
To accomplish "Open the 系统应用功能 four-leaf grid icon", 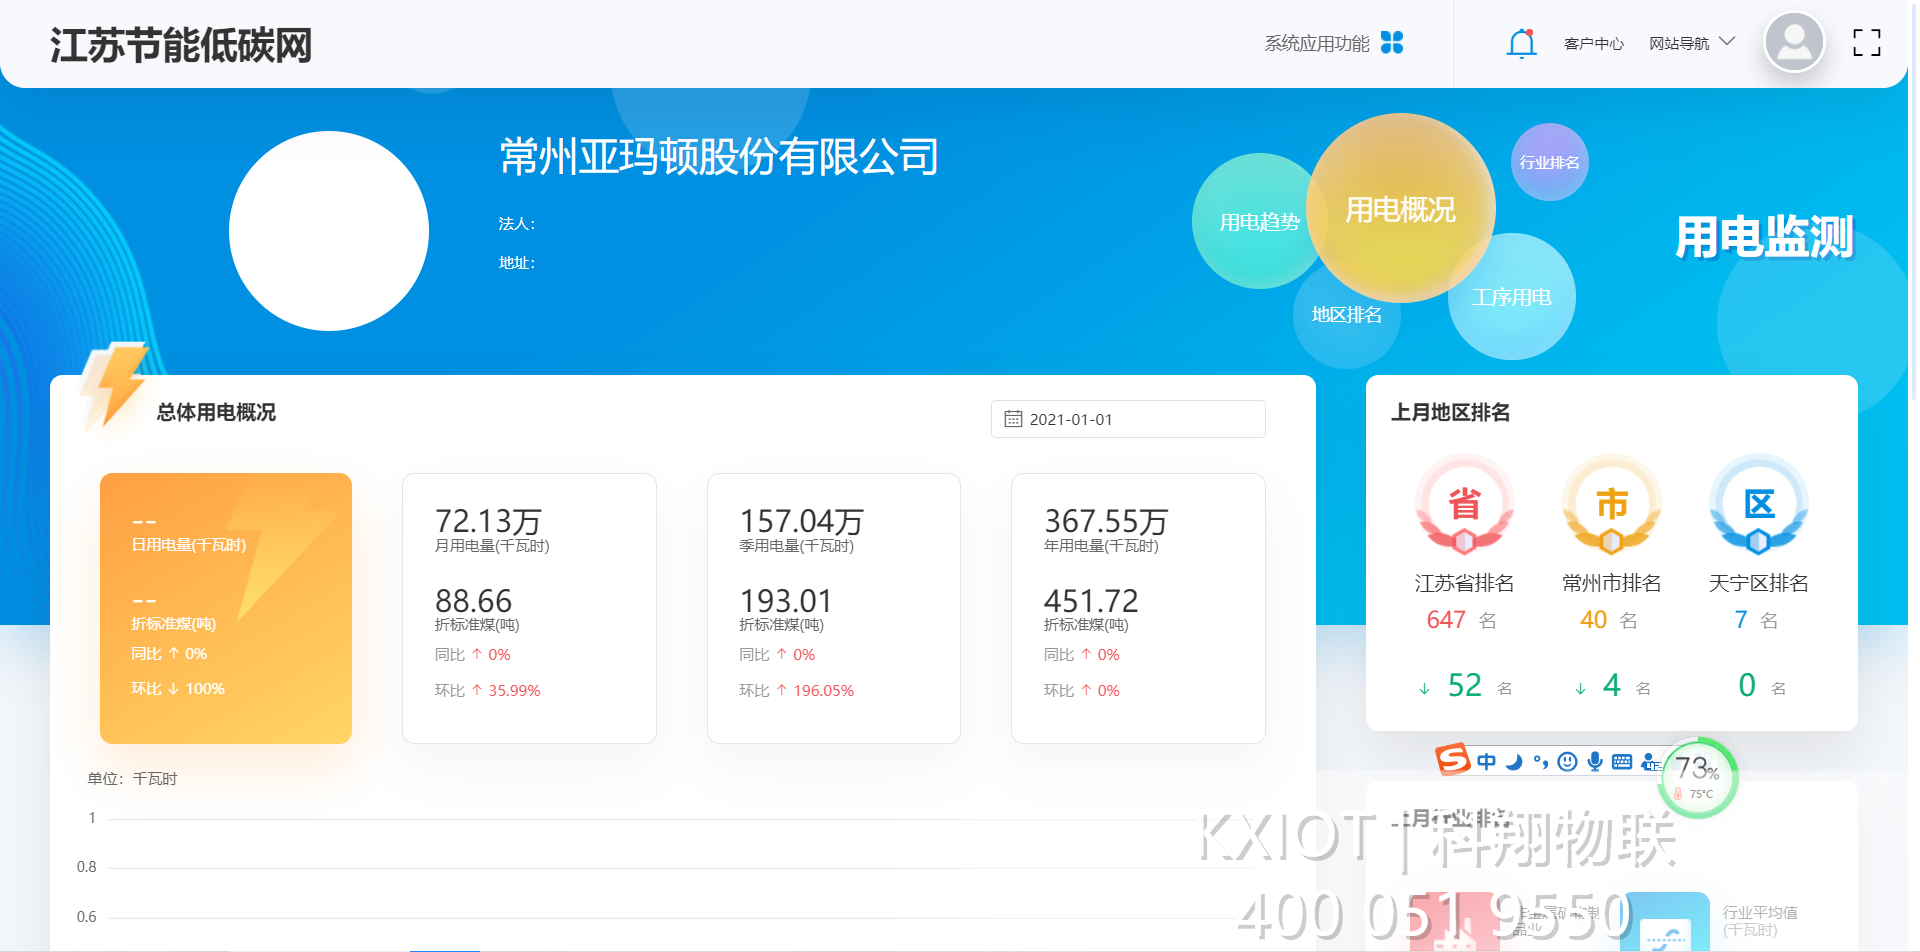I will point(1392,42).
